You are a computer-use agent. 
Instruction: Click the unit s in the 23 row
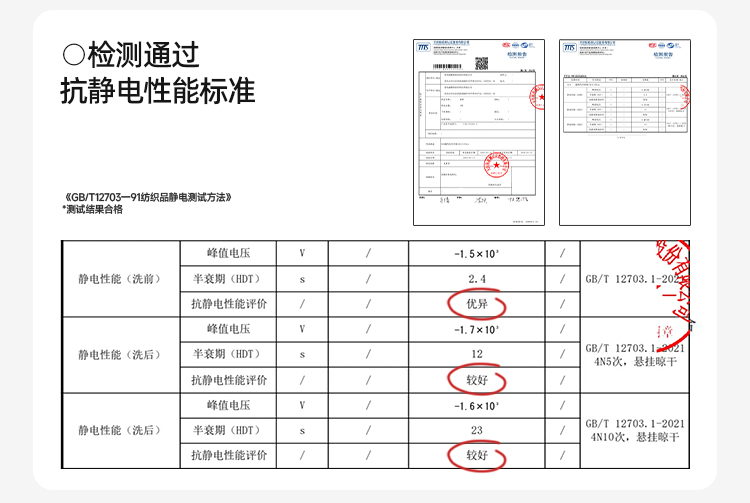click(x=302, y=431)
